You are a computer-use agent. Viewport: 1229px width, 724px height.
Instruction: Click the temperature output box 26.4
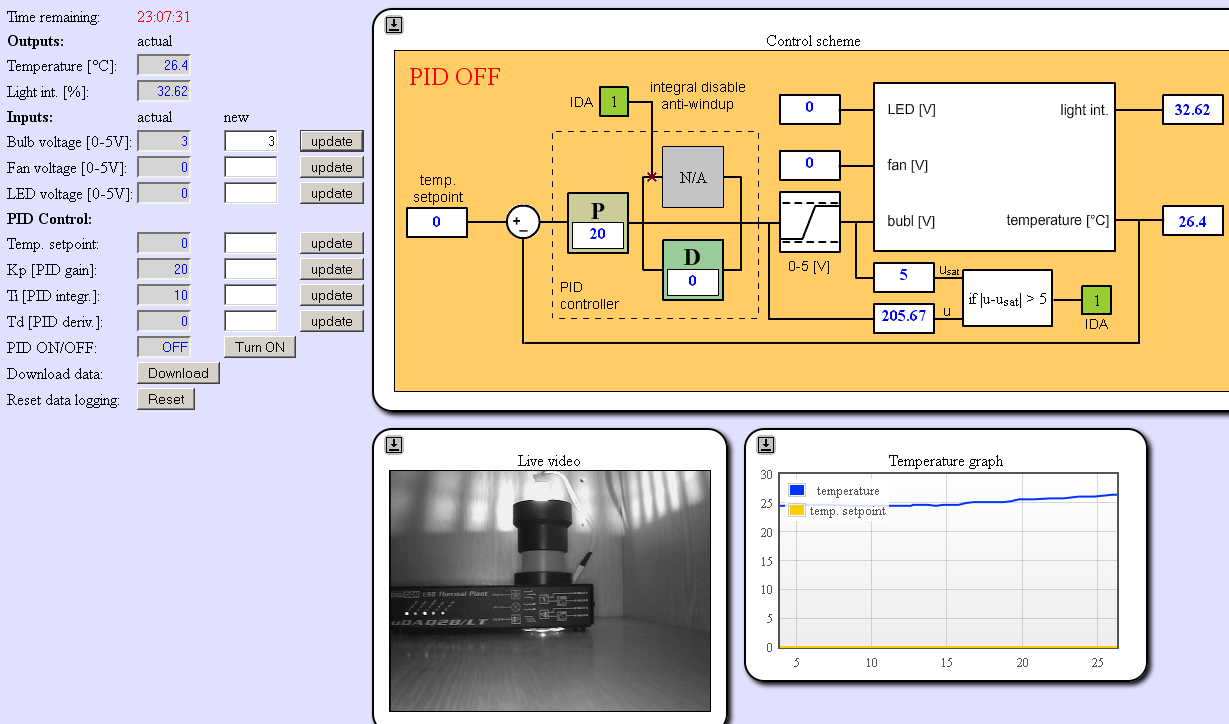pos(1193,221)
